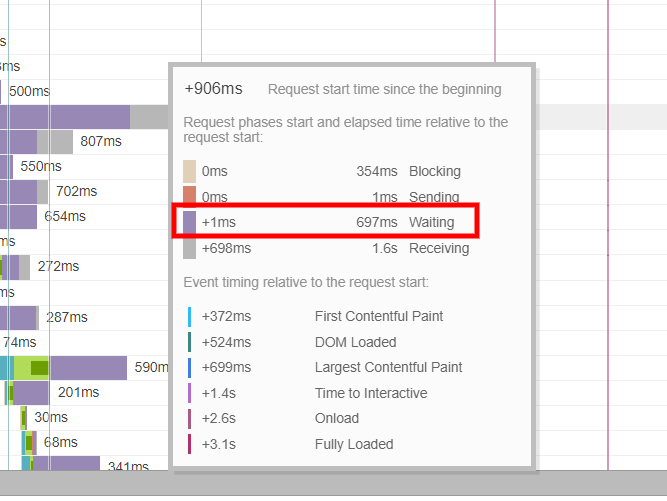Viewport: 667px width, 501px height.
Task: Click the Largest Contentful Paint marker icon
Action: [190, 367]
